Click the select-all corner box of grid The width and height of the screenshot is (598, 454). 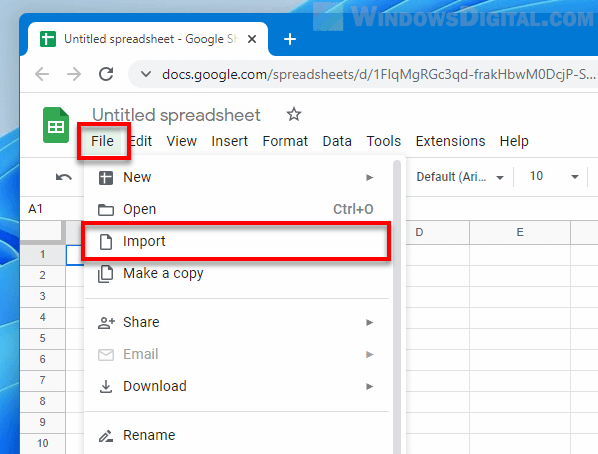(42, 231)
